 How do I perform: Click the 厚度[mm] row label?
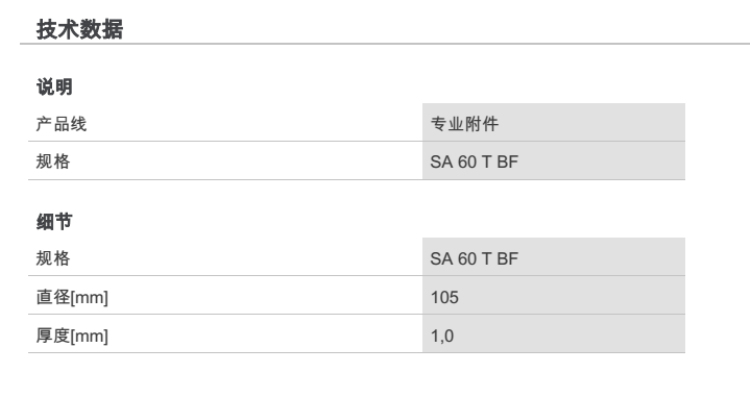pos(72,336)
